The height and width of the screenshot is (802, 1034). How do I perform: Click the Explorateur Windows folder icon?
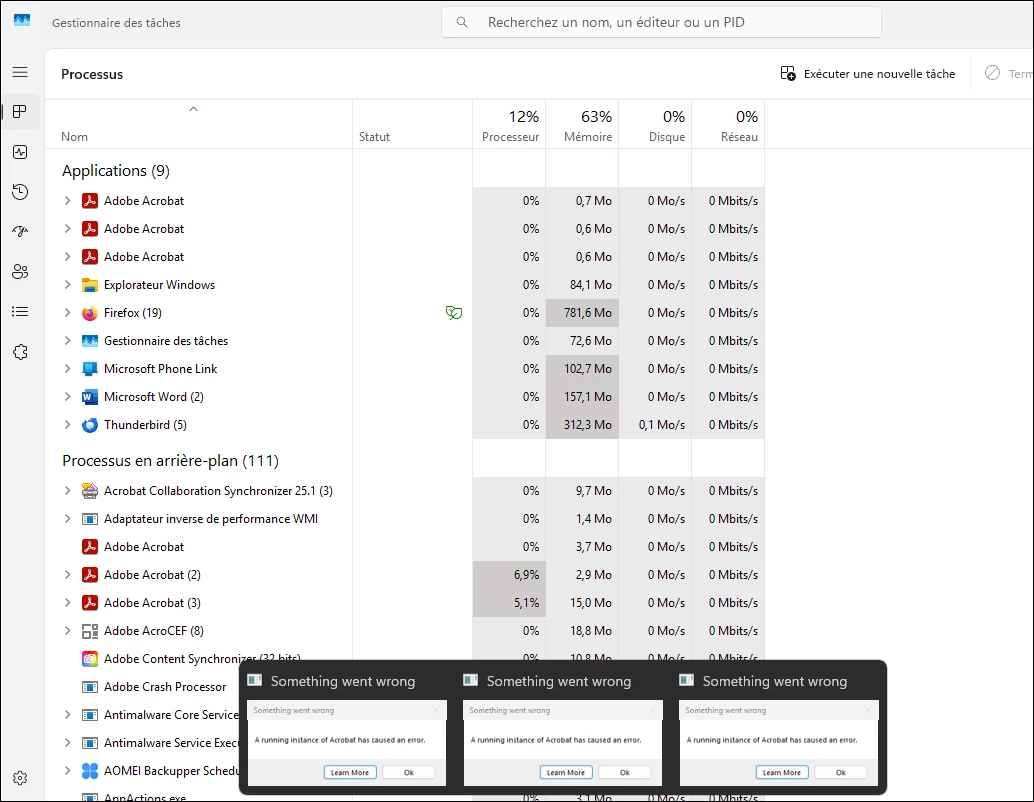pyautogui.click(x=90, y=285)
